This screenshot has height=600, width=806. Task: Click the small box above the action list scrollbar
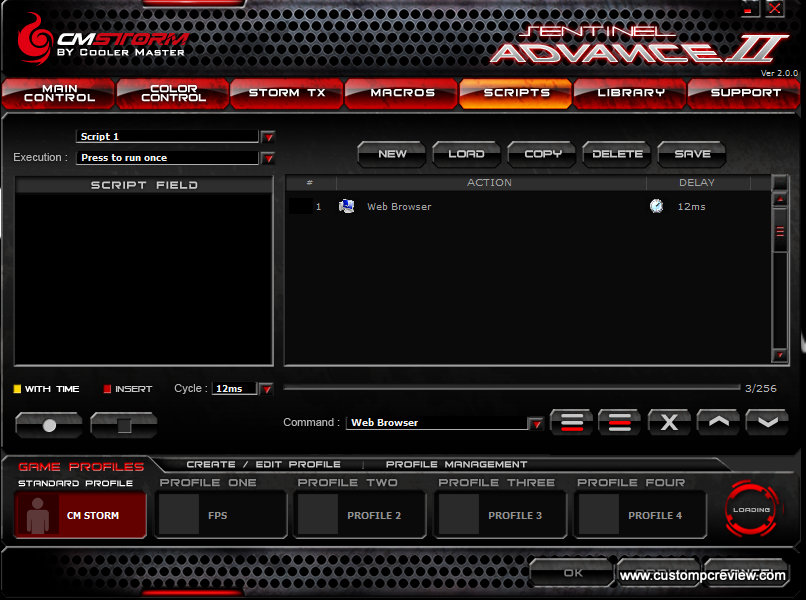pyautogui.click(x=780, y=183)
